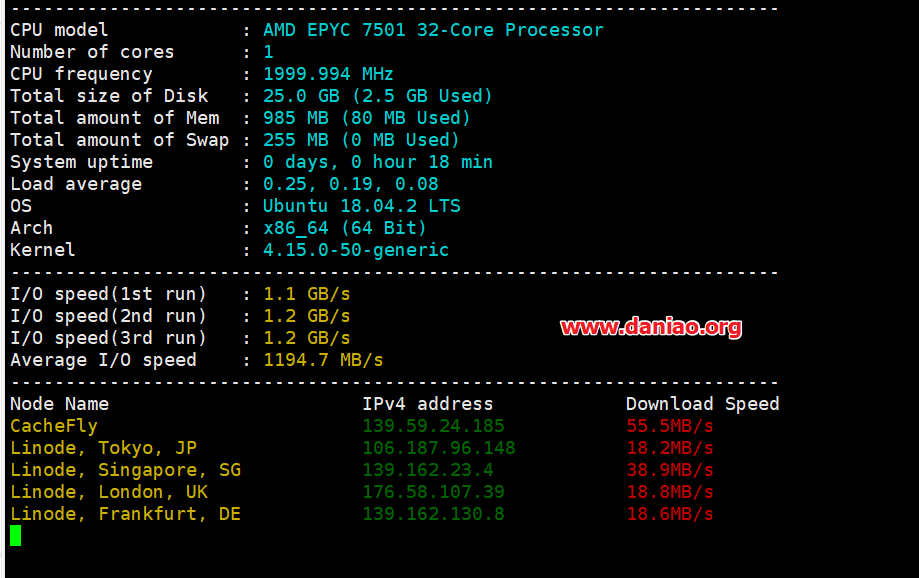Click the Linode, Tokyo, JP entry
The height and width of the screenshot is (578, 919).
point(104,448)
